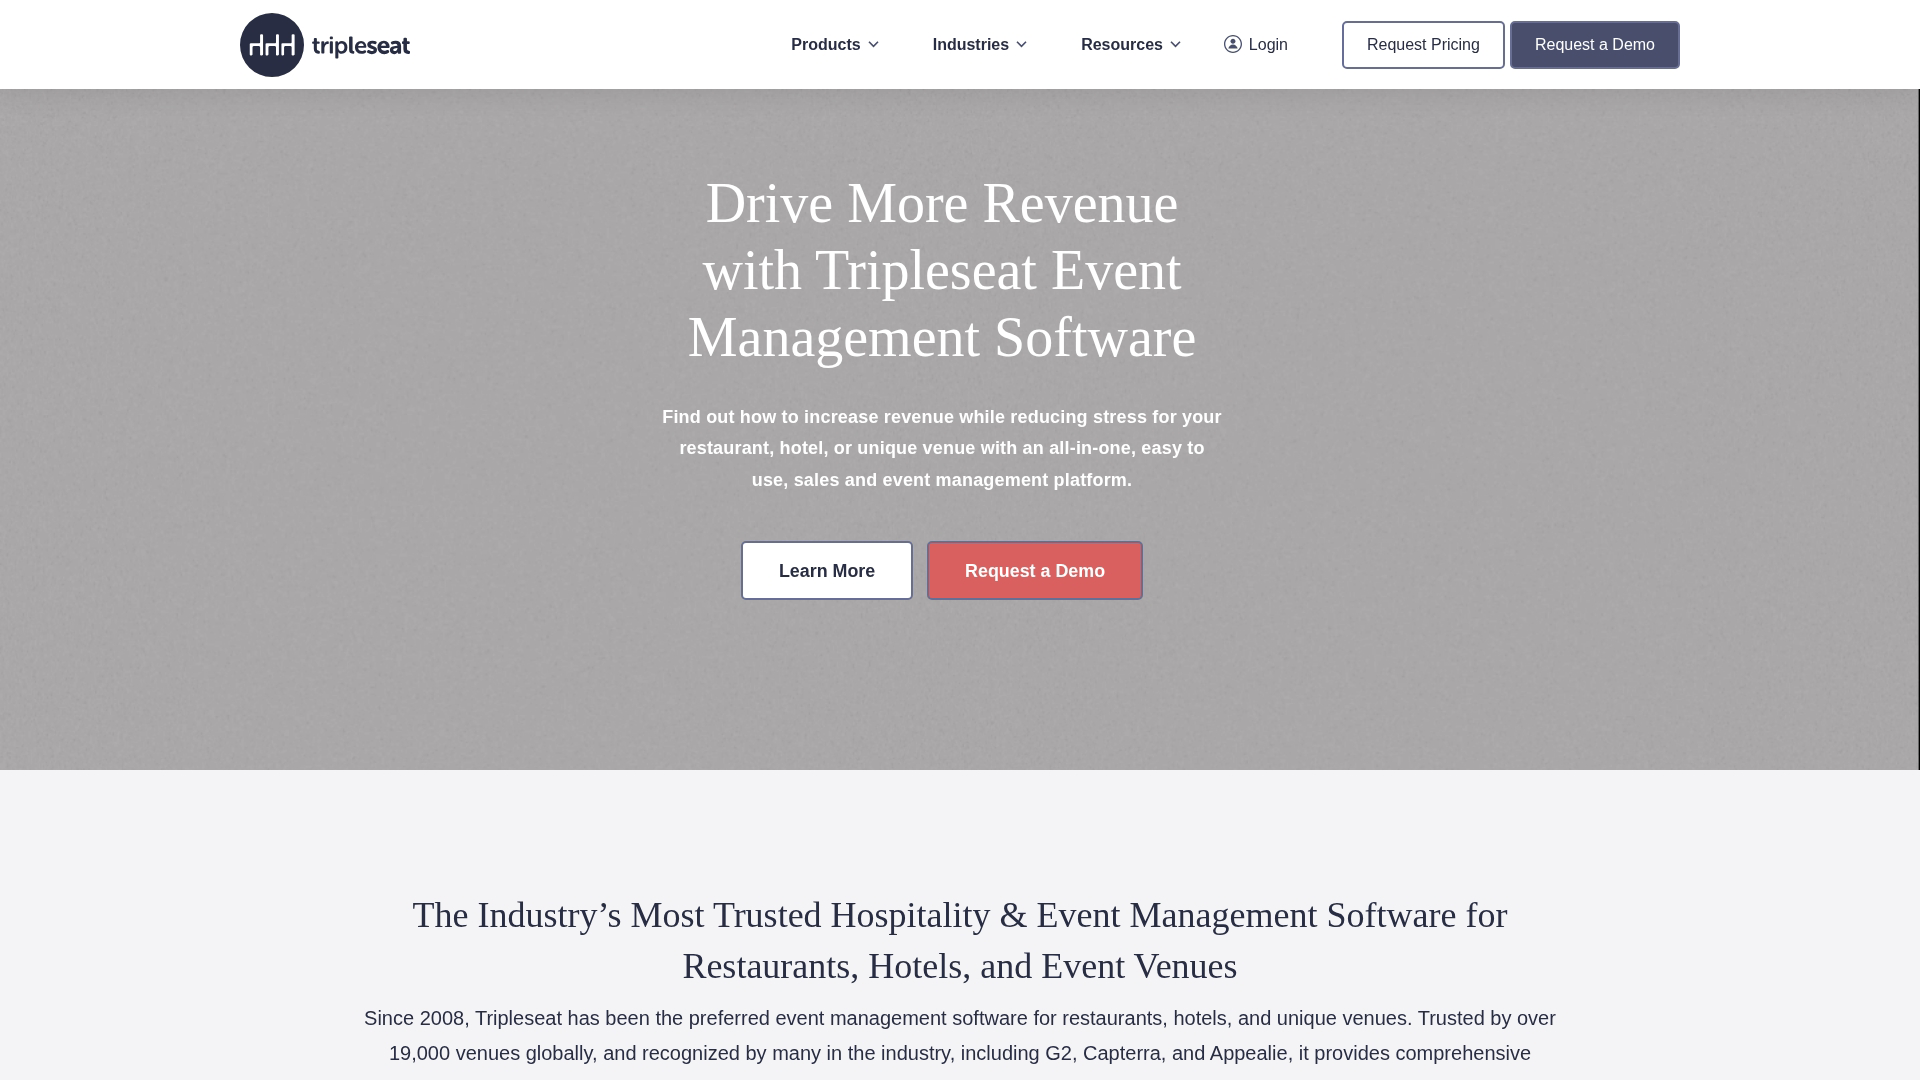Click the hero subtitle about increasing revenue
This screenshot has width=1920, height=1080.
941,448
